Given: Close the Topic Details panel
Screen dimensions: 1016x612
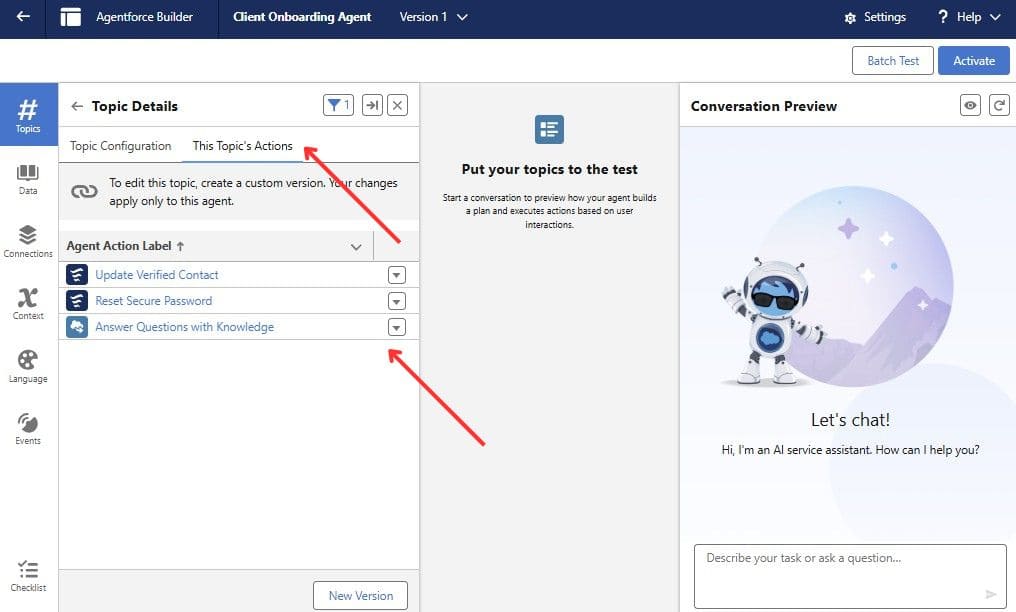Looking at the screenshot, I should 397,105.
